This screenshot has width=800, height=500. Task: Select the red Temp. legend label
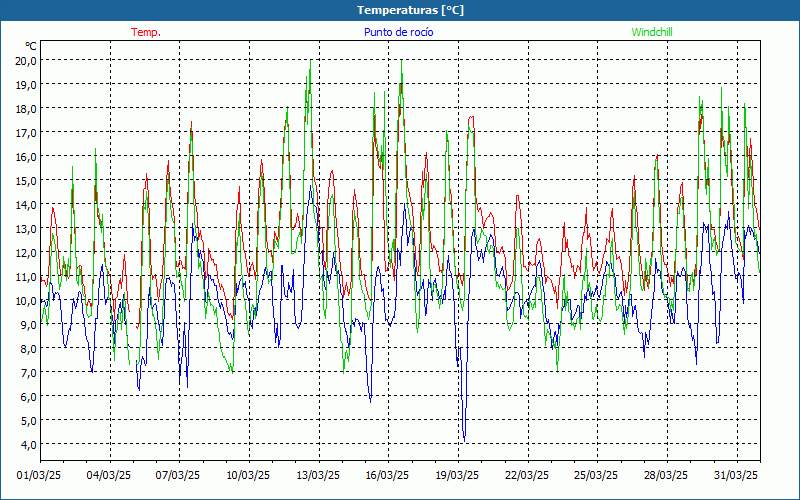(146, 32)
